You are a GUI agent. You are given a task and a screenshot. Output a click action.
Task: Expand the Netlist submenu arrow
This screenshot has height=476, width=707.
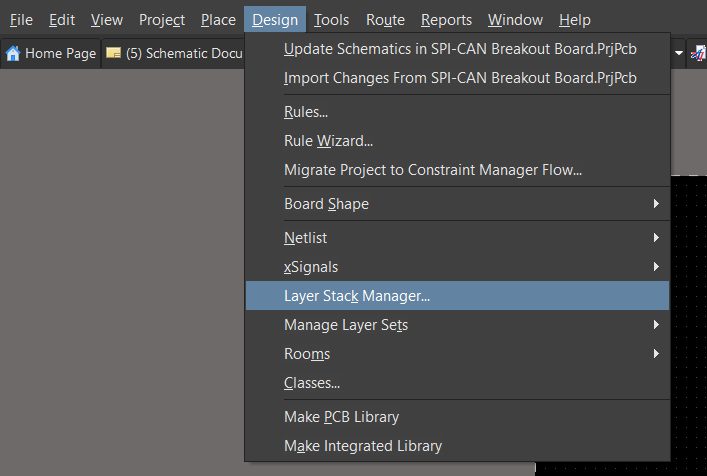click(656, 238)
